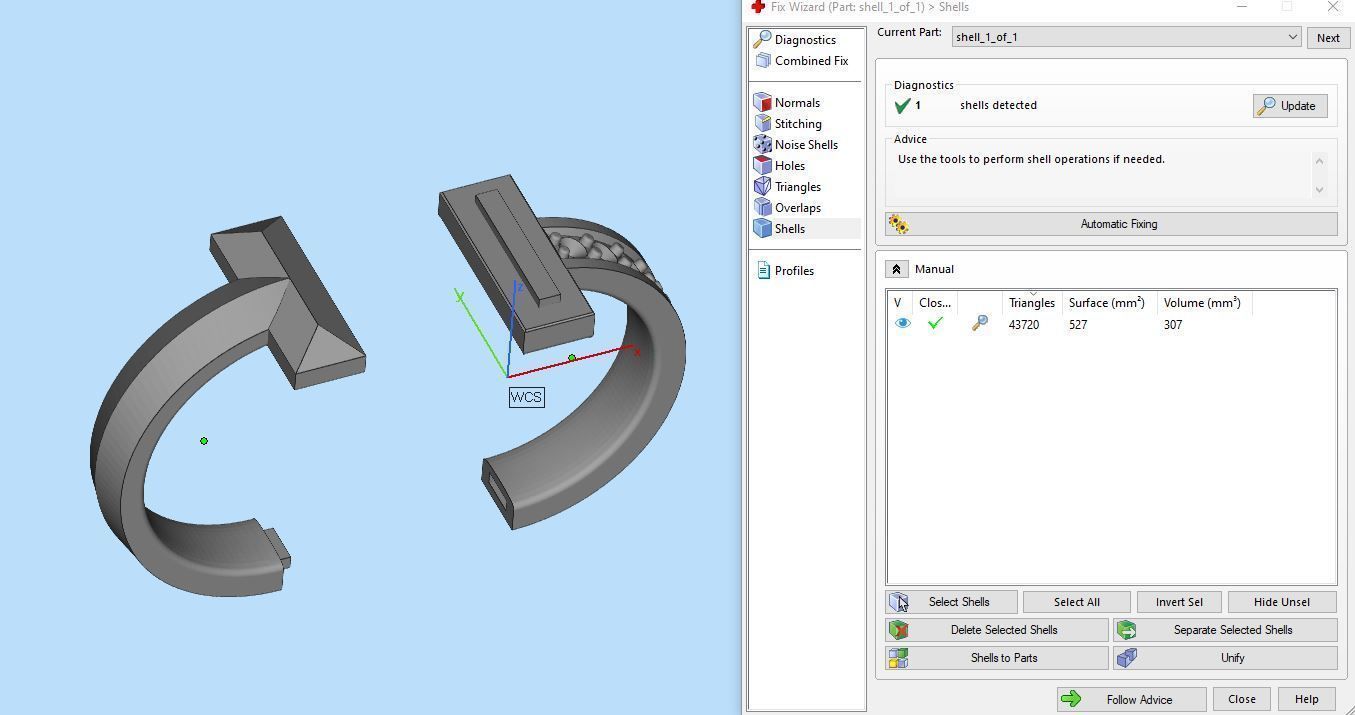Open the Noise Shells page
Image resolution: width=1355 pixels, height=715 pixels.
tap(806, 145)
